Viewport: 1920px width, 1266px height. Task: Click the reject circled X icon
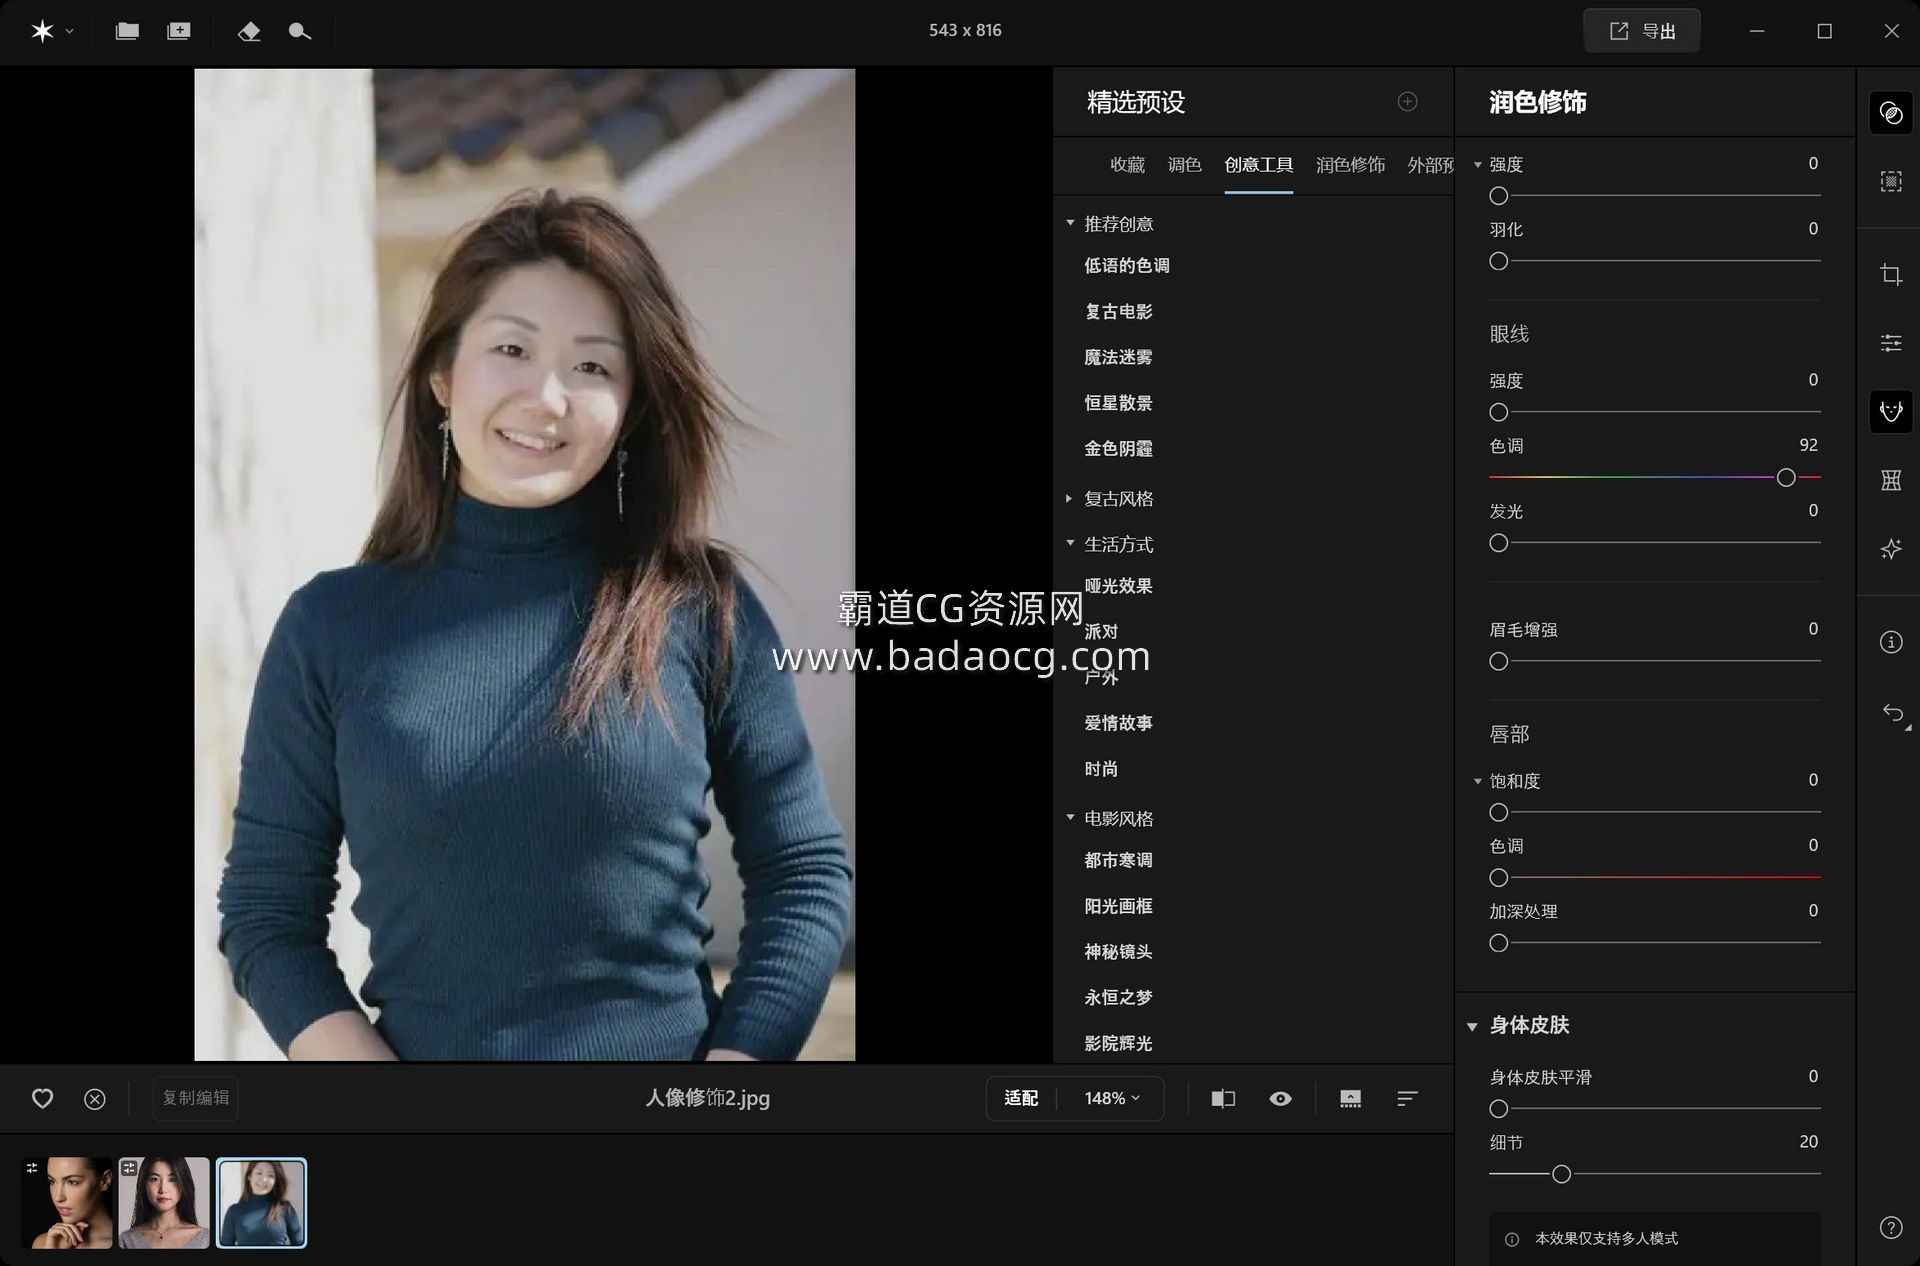pos(95,1099)
